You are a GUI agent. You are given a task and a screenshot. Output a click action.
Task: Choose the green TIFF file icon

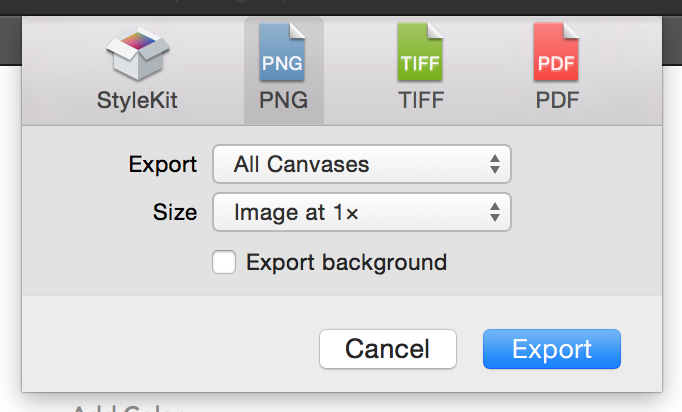tap(420, 54)
